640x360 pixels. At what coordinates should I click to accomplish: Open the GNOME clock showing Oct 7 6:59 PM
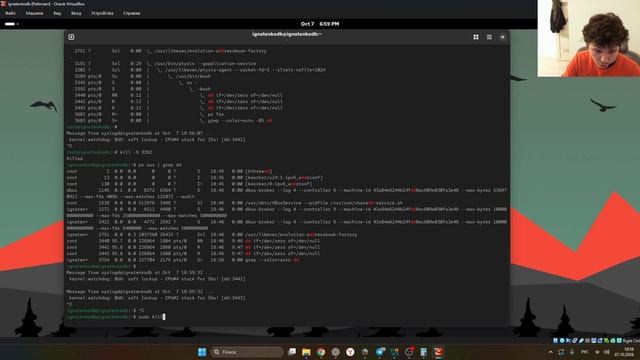coord(320,24)
